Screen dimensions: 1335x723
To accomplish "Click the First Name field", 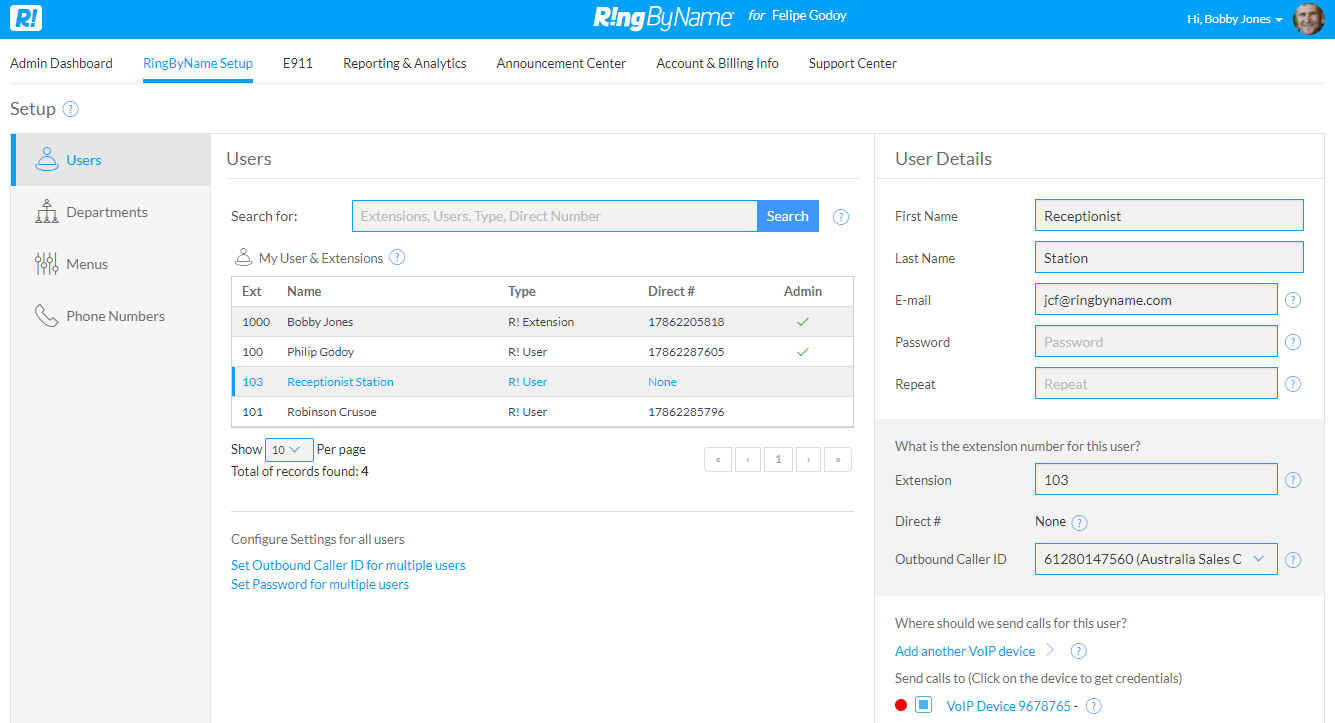I will coord(1169,216).
